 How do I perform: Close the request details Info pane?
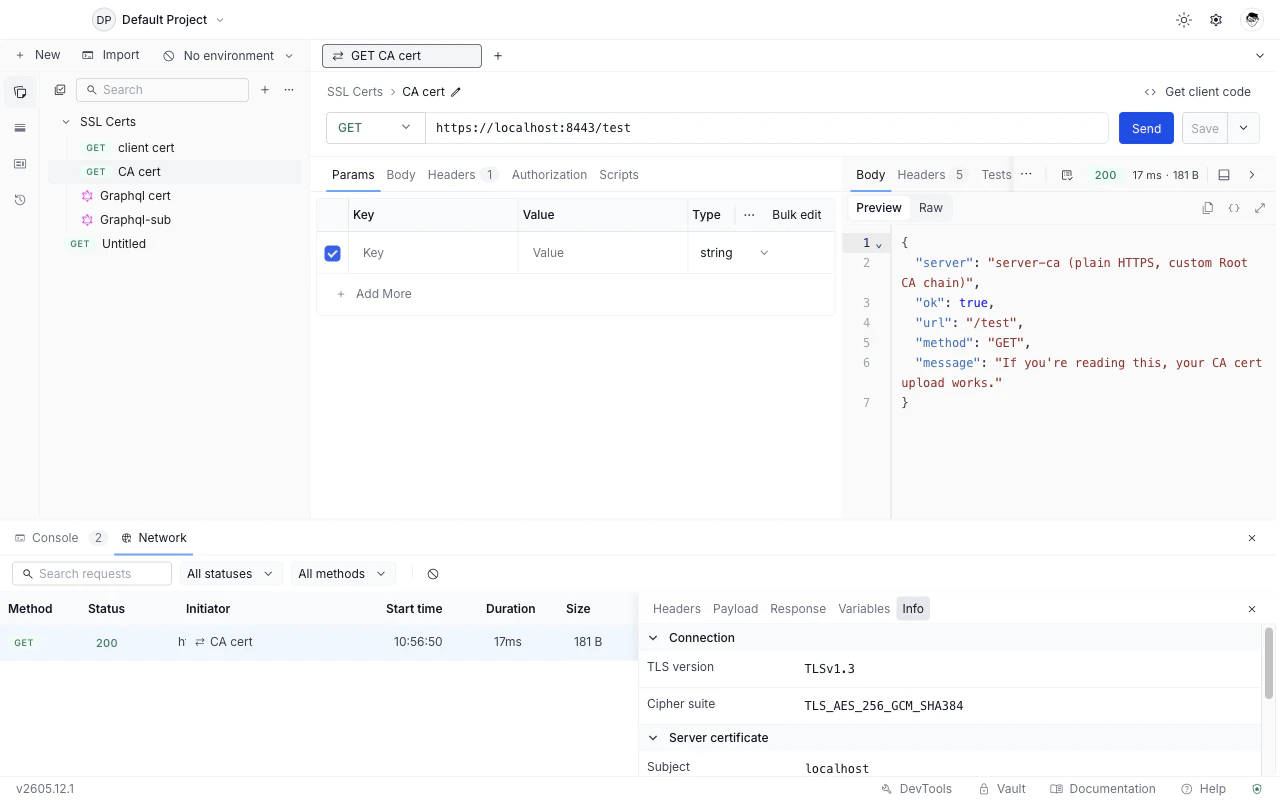pos(1252,609)
